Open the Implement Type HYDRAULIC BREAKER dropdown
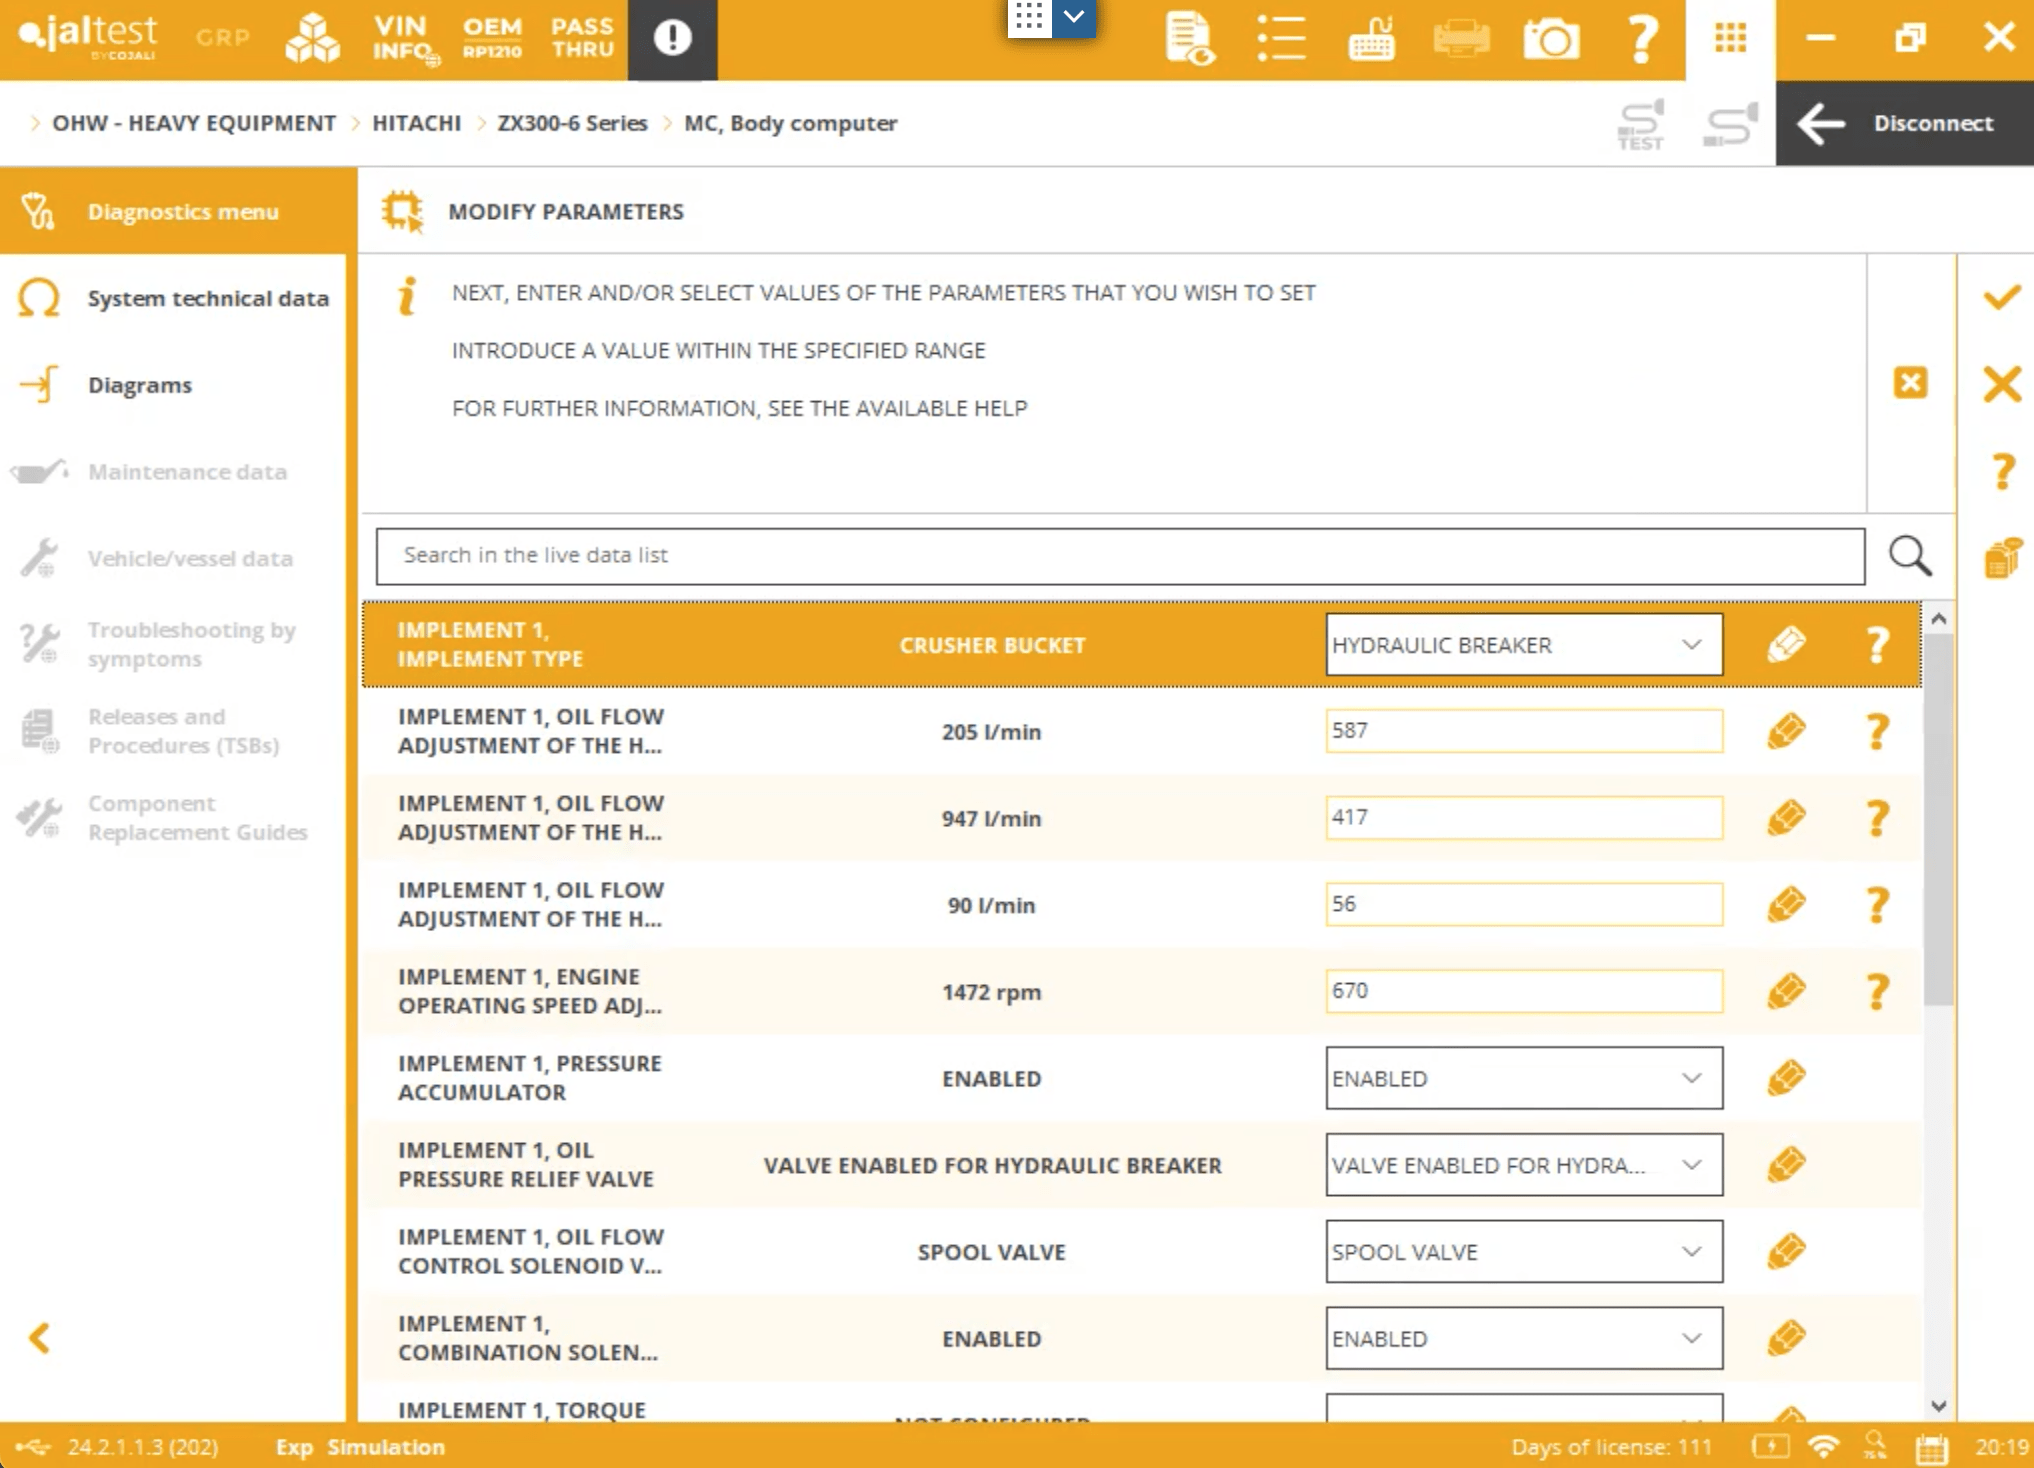The width and height of the screenshot is (2034, 1468). tap(1523, 645)
